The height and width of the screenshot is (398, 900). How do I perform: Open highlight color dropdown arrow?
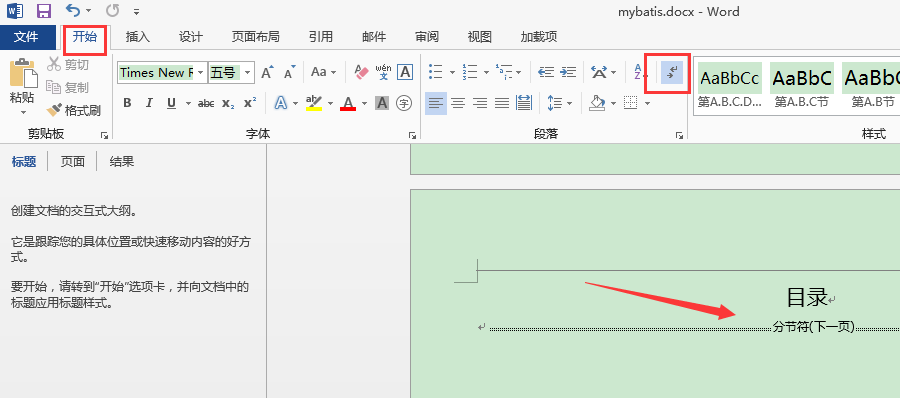click(331, 104)
